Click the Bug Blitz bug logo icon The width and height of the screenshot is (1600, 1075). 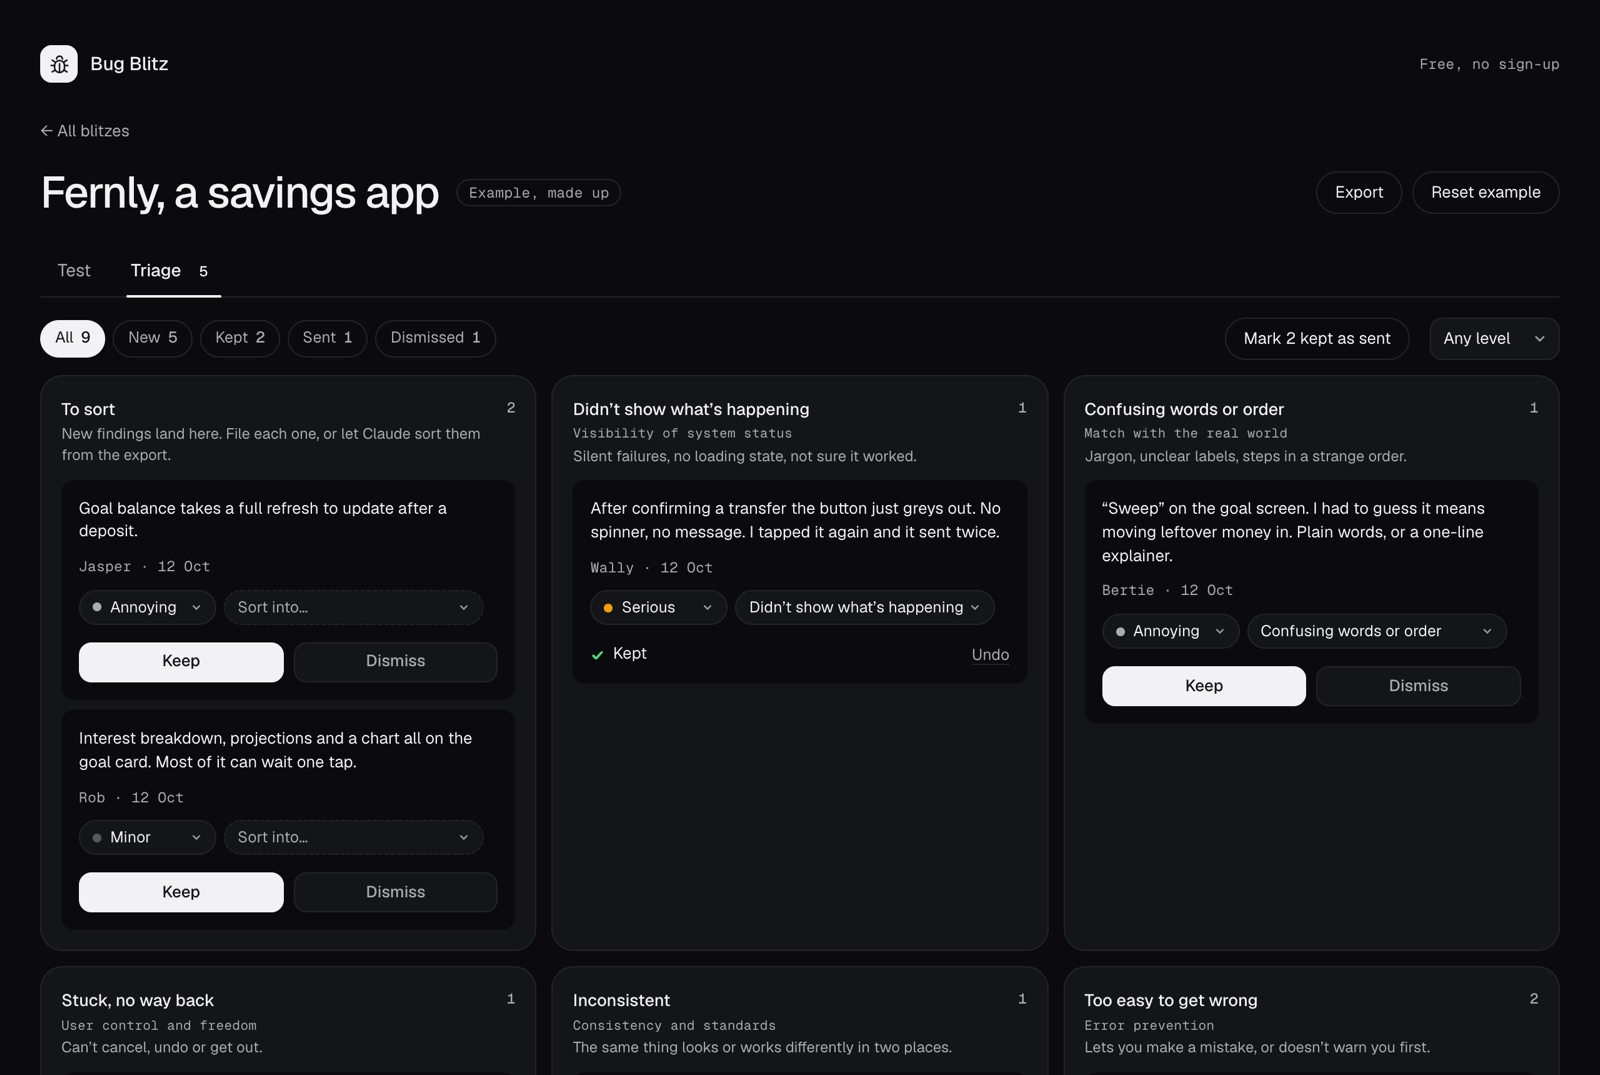pos(59,64)
